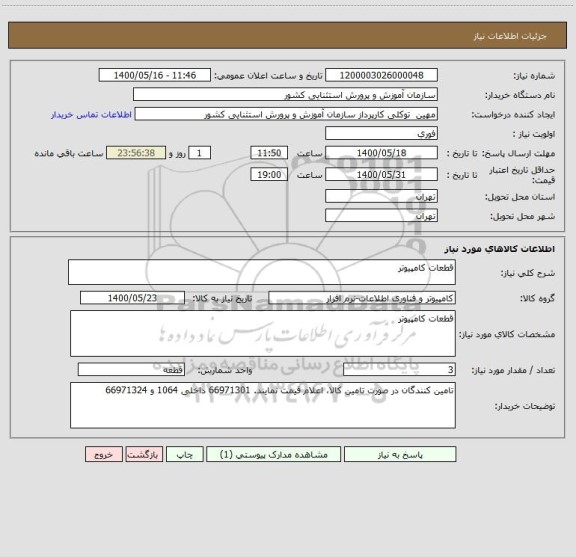
Task: Click the خروج exit button
Action: (x=104, y=454)
